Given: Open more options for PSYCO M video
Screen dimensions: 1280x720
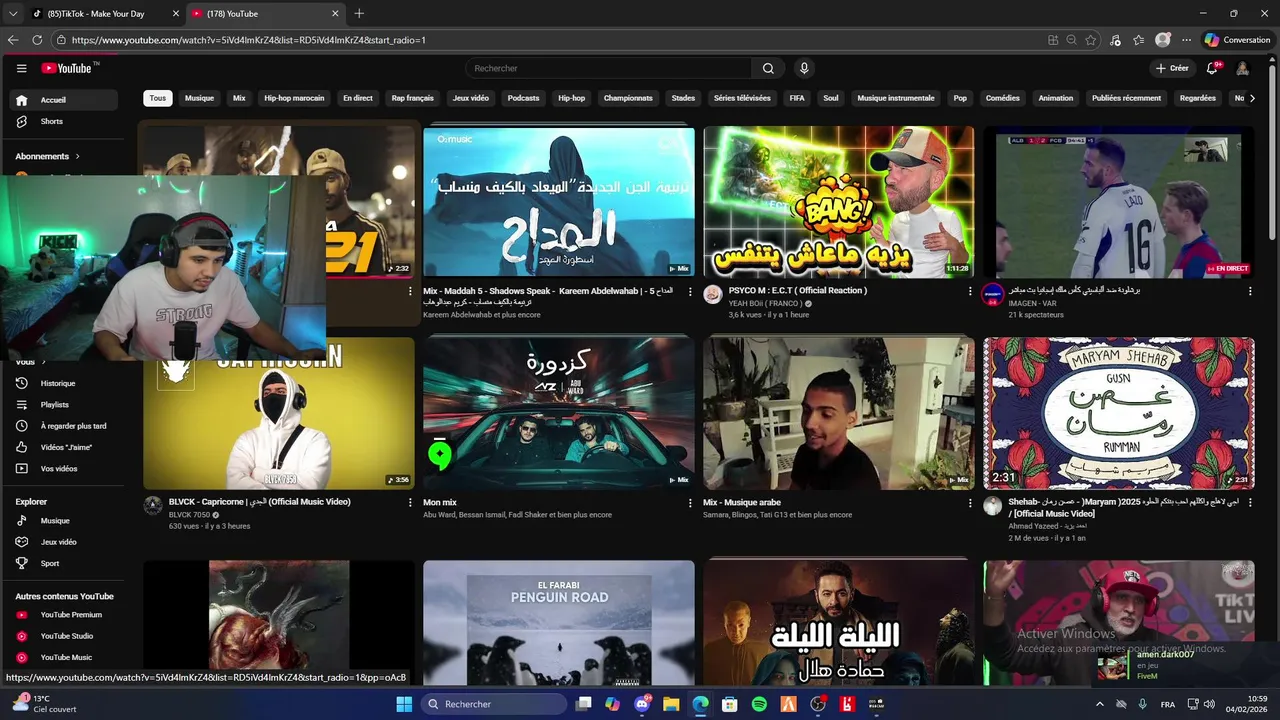Looking at the screenshot, I should [x=969, y=291].
